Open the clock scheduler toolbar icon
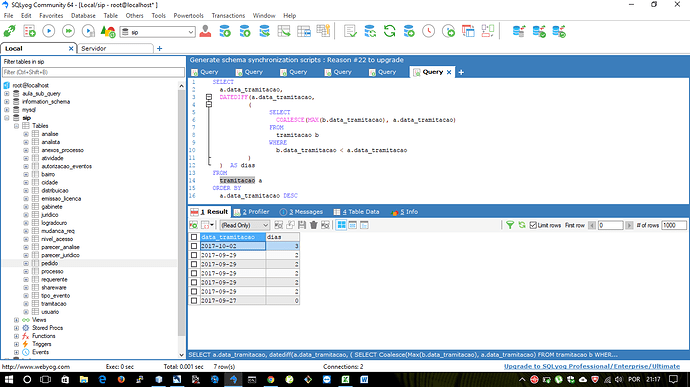The width and height of the screenshot is (690, 387). pos(428,31)
